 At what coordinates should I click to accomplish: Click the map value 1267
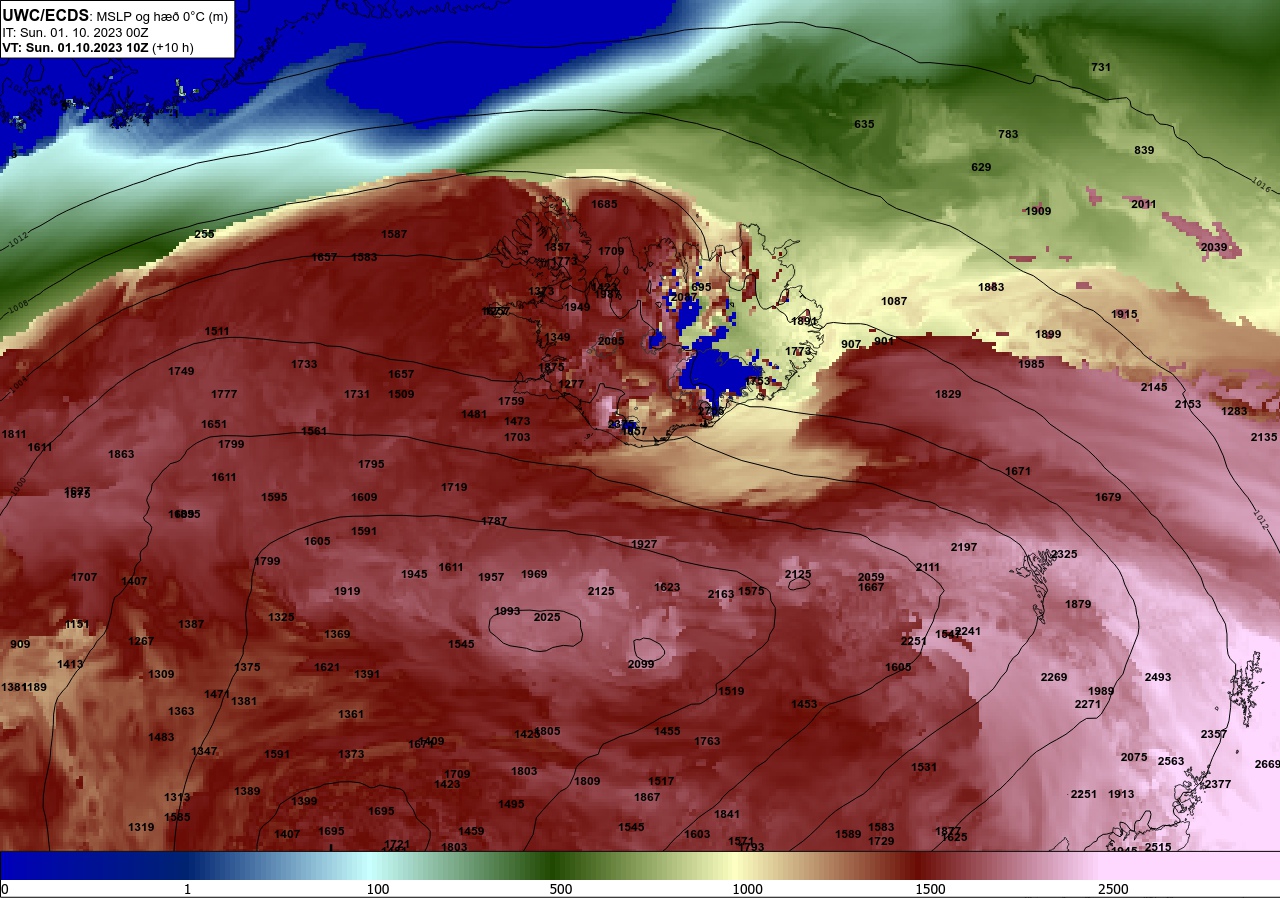tap(141, 641)
